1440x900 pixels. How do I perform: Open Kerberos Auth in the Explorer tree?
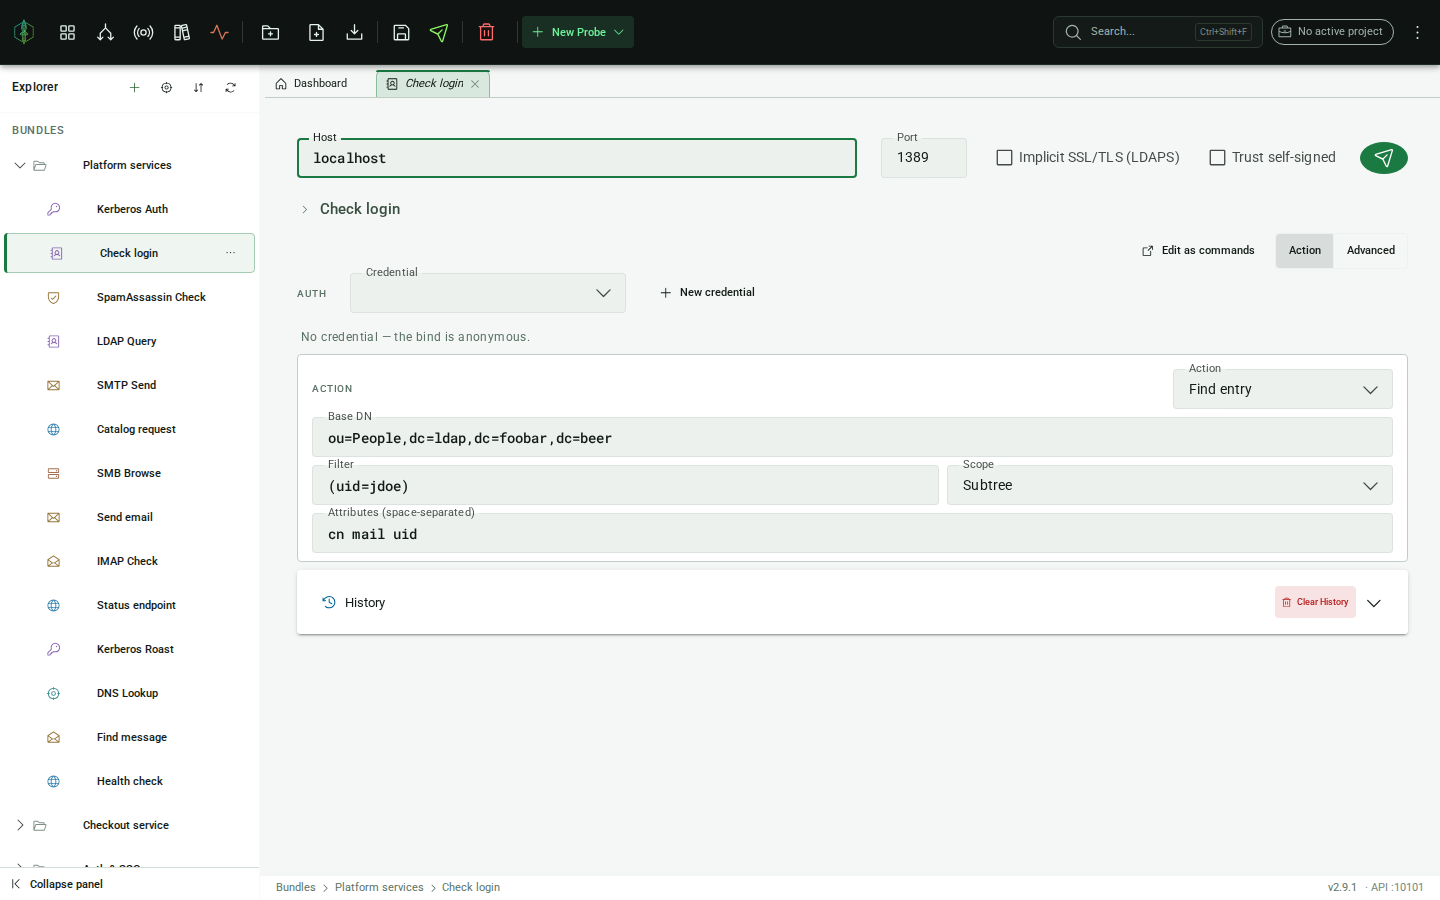(x=130, y=209)
